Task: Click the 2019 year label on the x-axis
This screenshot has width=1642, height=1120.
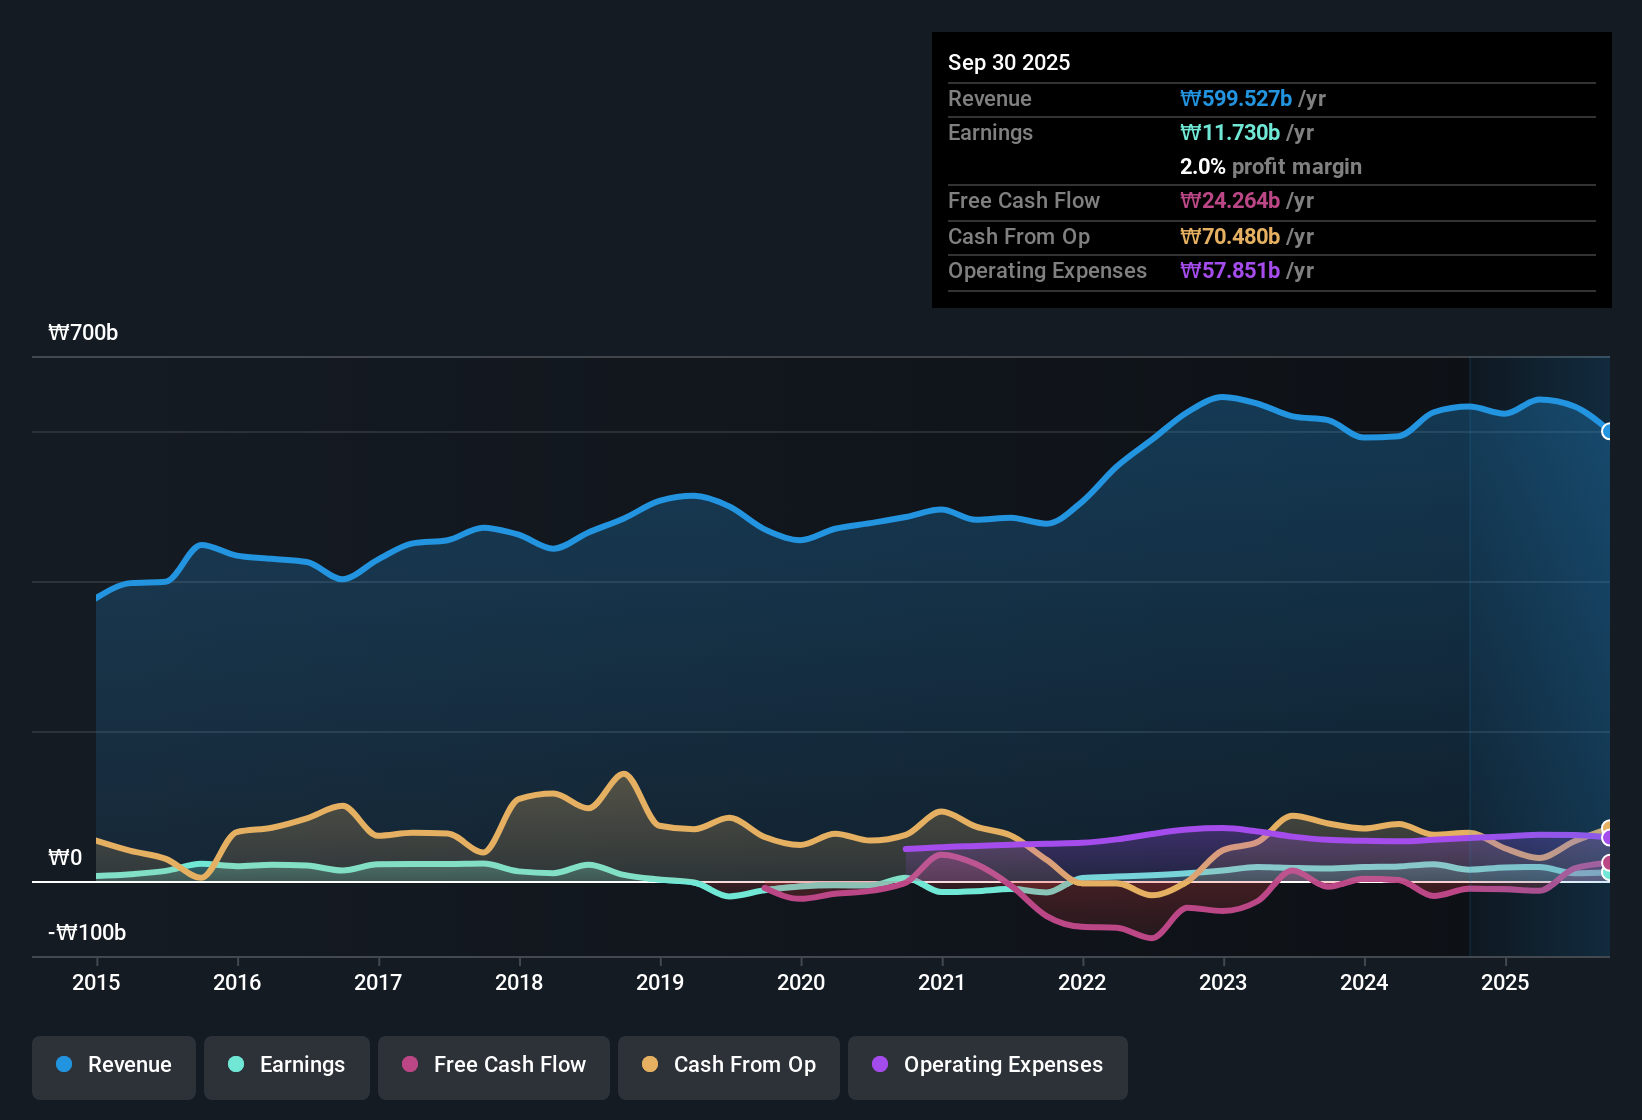Action: (660, 983)
